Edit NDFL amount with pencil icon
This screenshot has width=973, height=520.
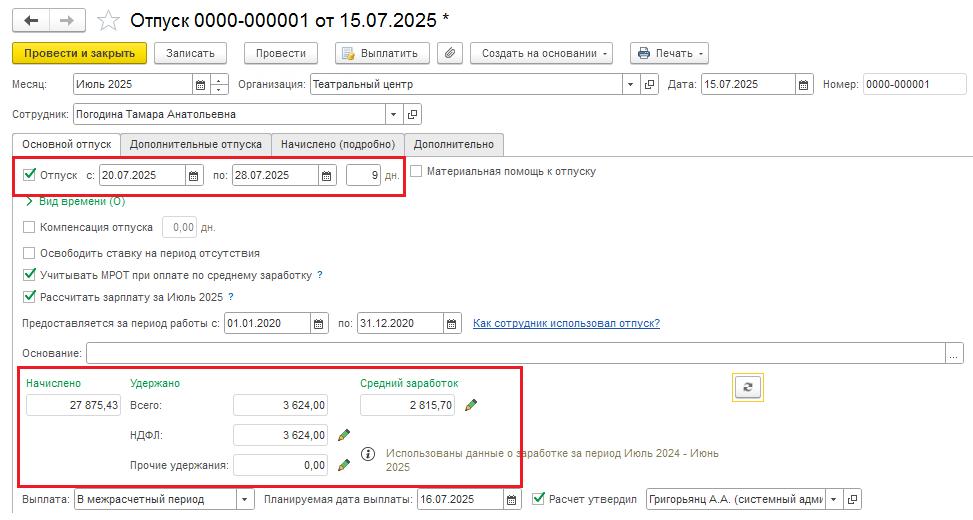pyautogui.click(x=344, y=435)
